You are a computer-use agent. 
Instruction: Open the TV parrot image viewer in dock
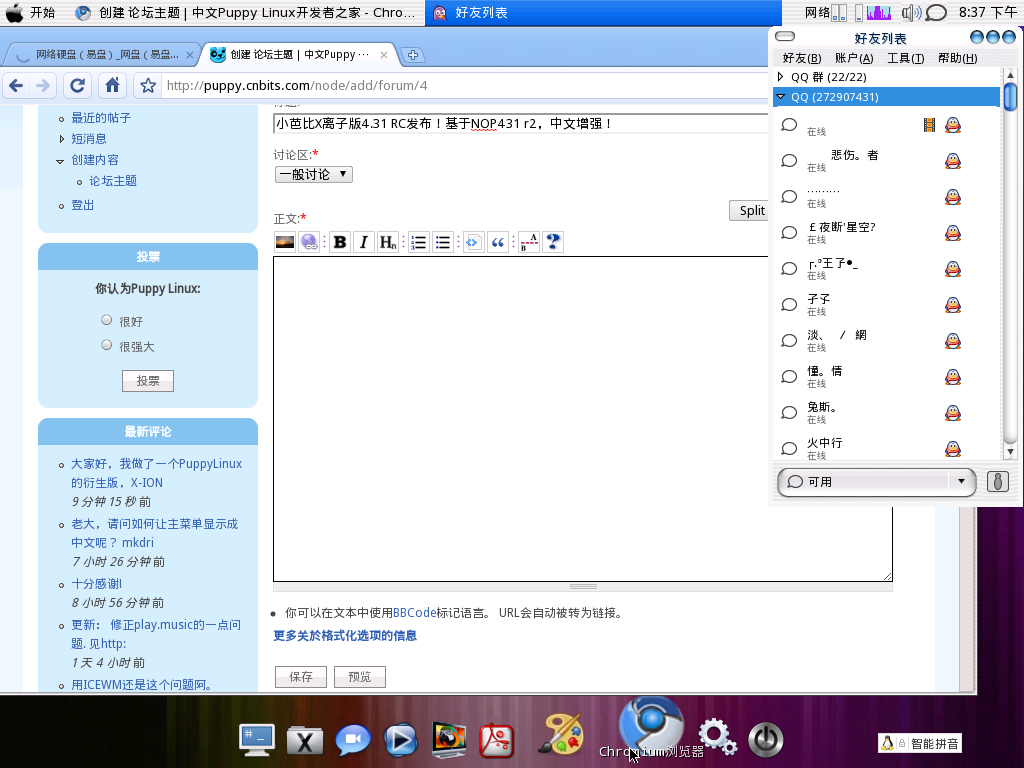(x=449, y=741)
